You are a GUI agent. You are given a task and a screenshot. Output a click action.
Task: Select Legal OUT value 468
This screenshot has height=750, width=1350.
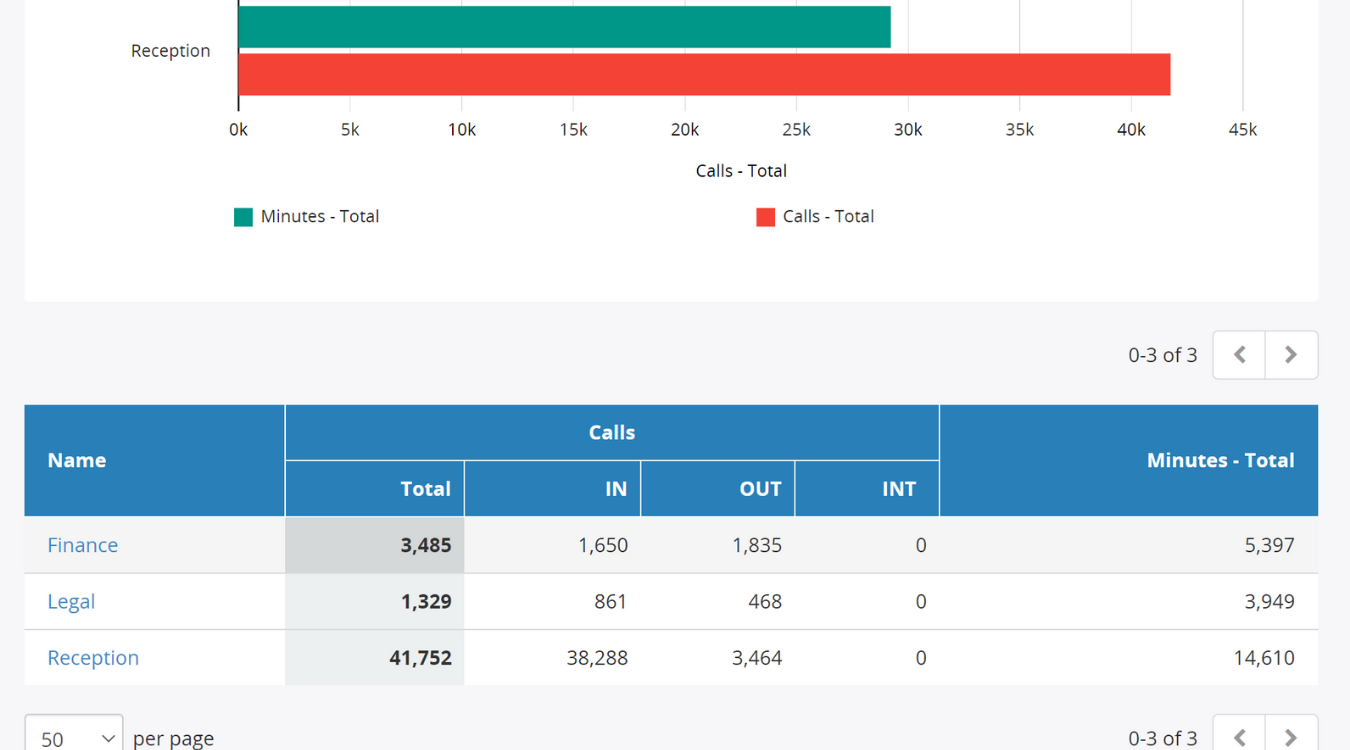point(765,601)
